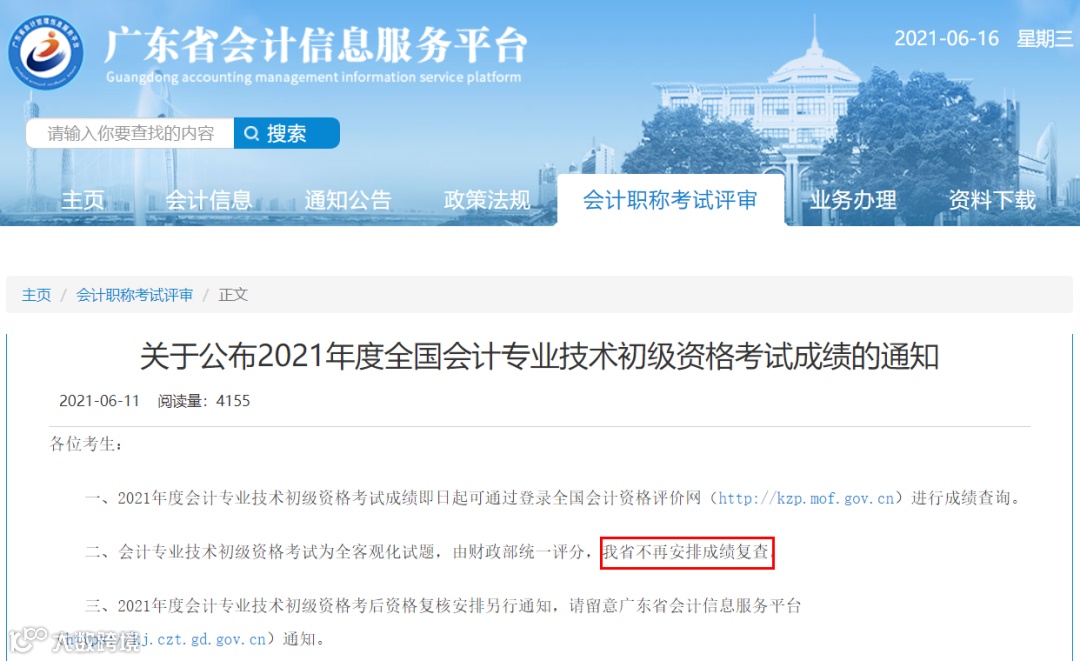Open the 政策法规 navigation tab

[487, 200]
